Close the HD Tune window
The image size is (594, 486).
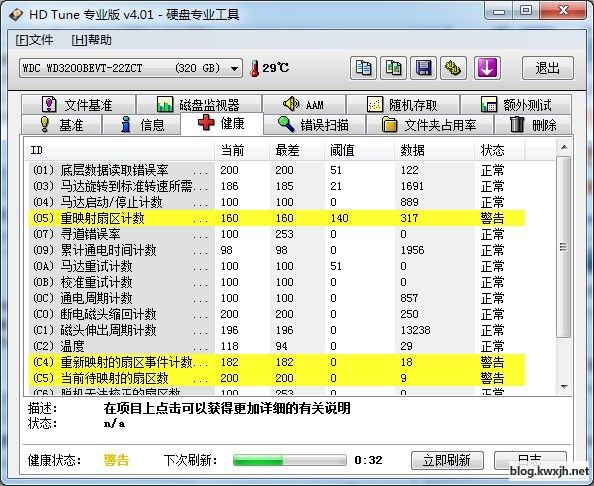click(563, 11)
